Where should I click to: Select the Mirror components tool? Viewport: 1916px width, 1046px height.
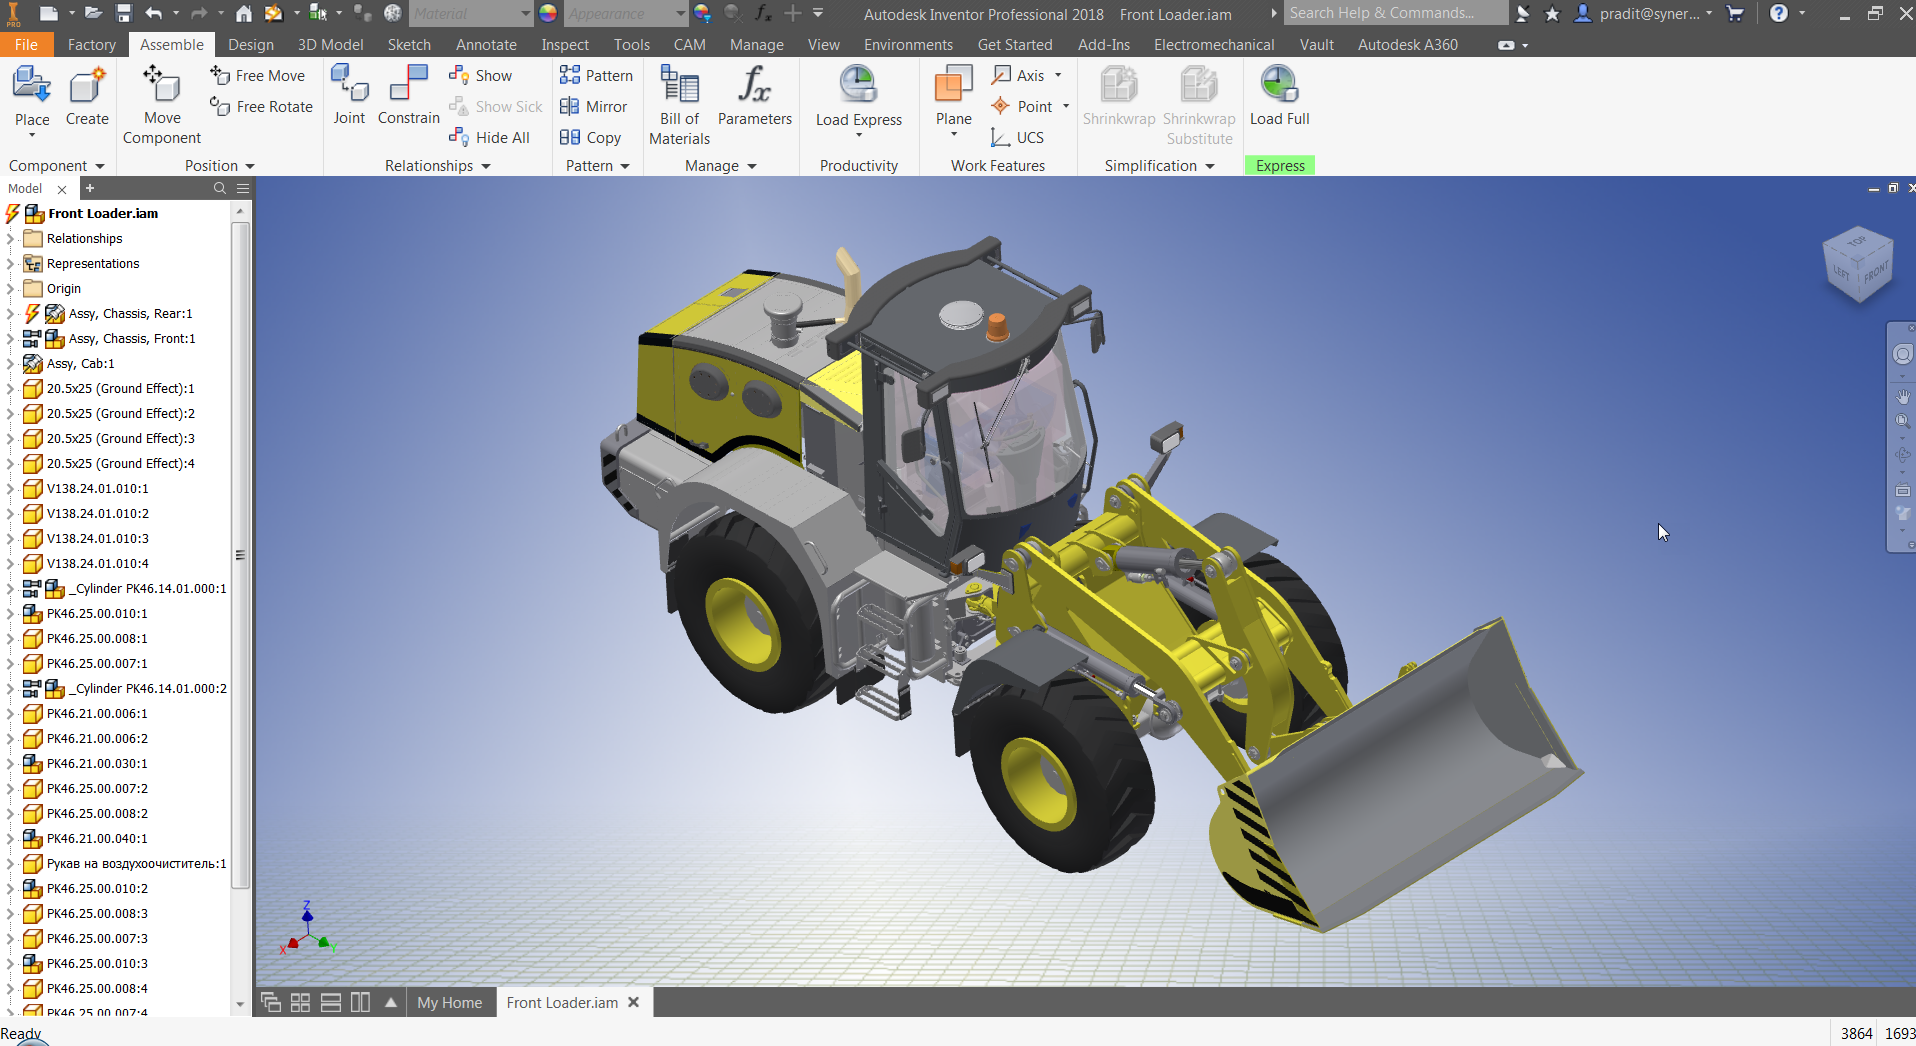(594, 106)
